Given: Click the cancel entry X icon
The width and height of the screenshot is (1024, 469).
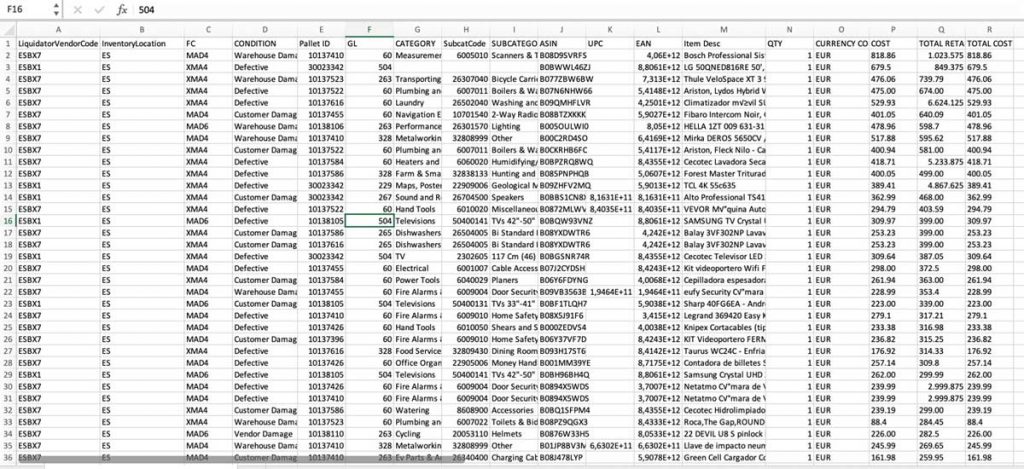Looking at the screenshot, I should tap(78, 9).
